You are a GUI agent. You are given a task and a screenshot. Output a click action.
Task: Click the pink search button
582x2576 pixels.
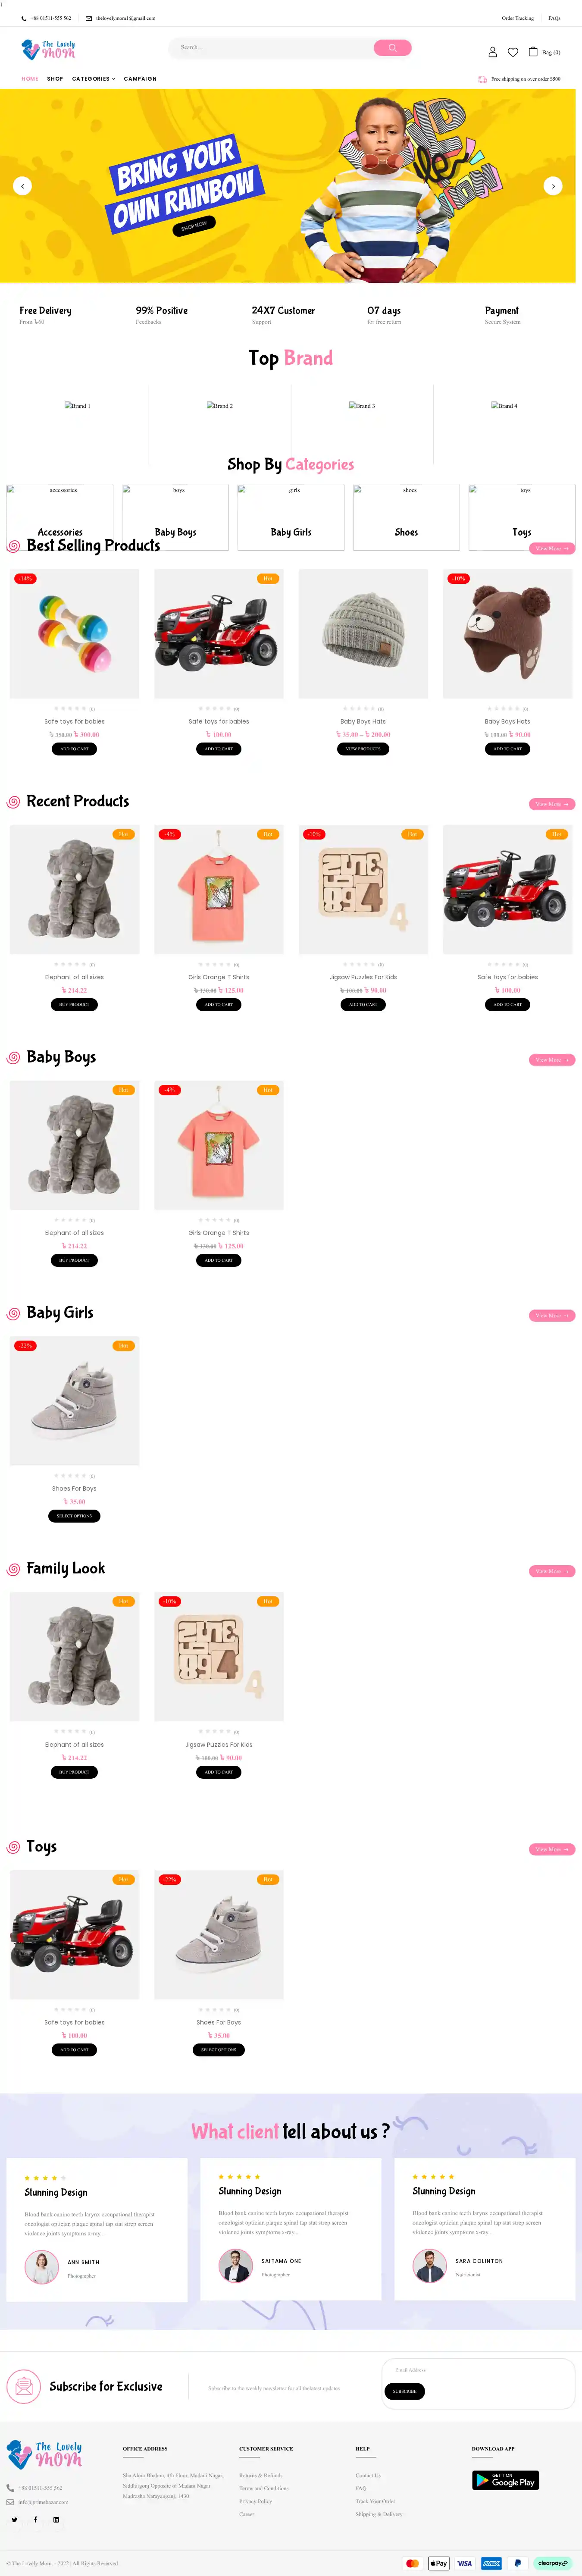pos(392,48)
